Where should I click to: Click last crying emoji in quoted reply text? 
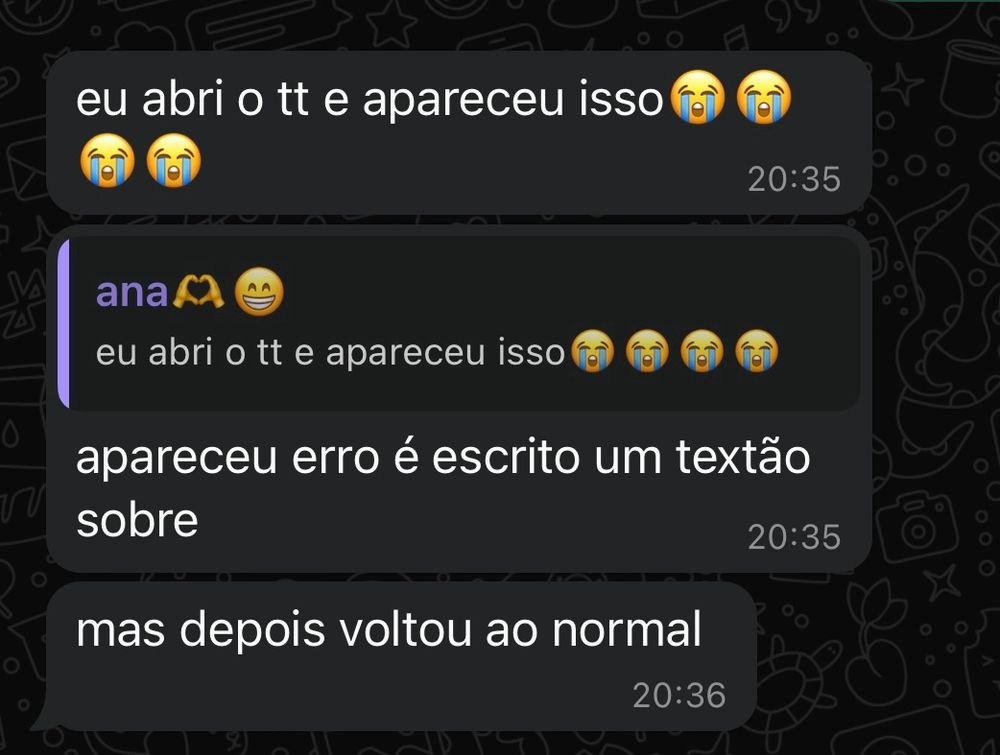[x=757, y=351]
